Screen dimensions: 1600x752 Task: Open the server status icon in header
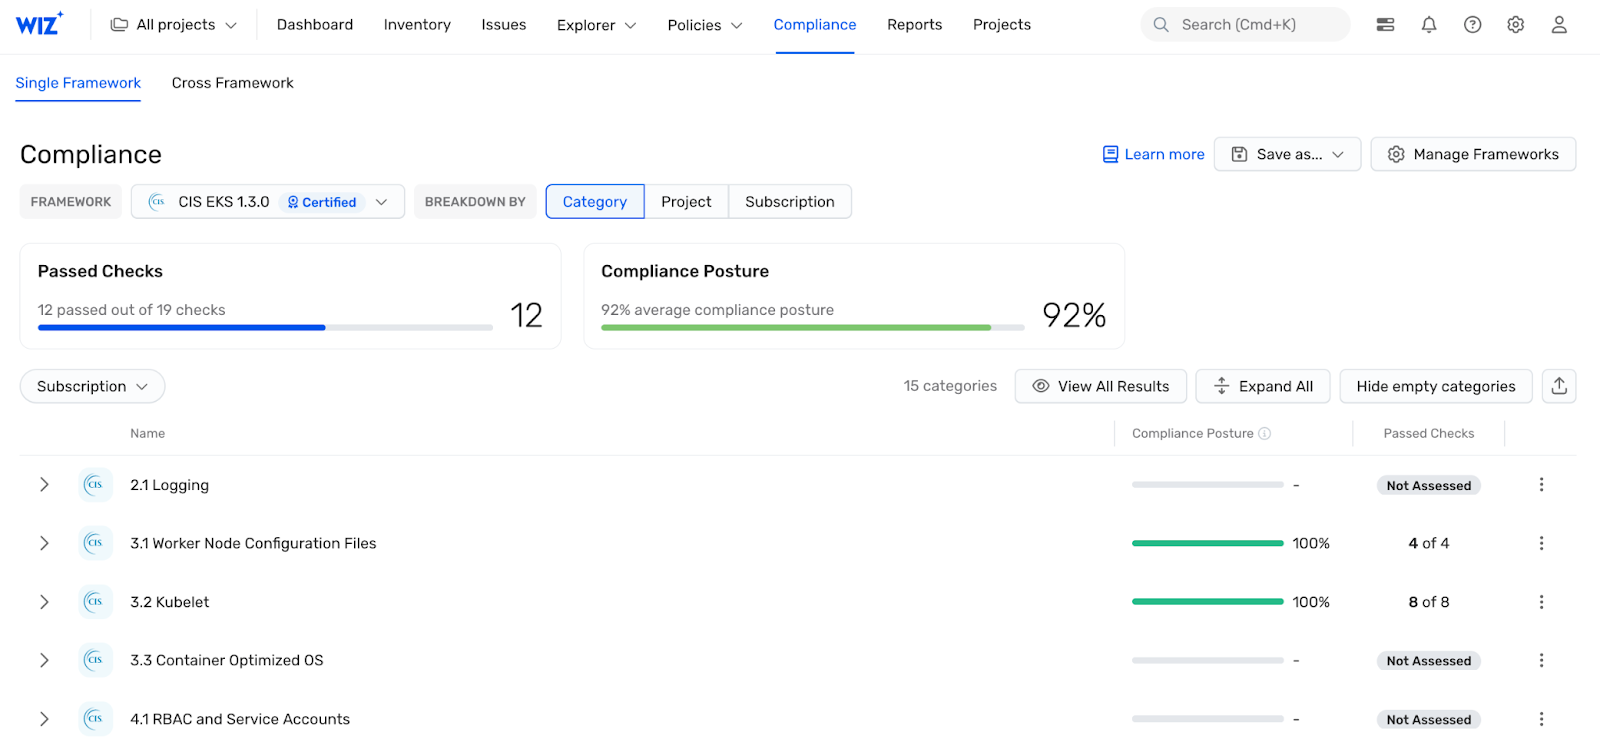[x=1385, y=25]
